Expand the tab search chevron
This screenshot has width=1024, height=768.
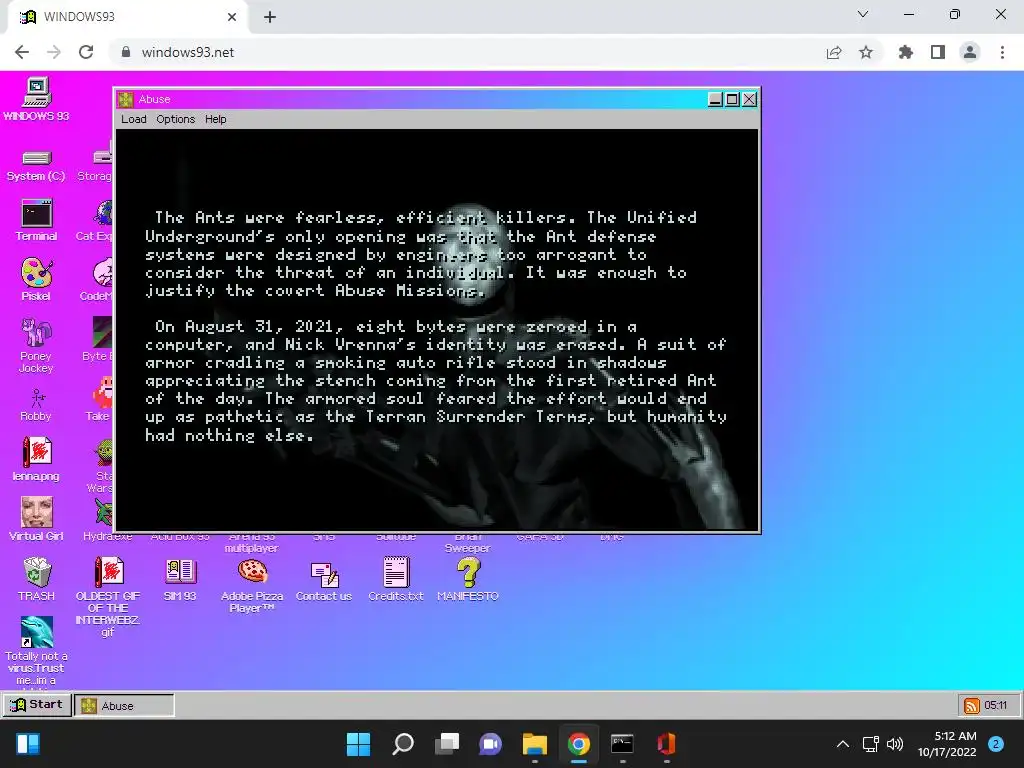(x=863, y=14)
